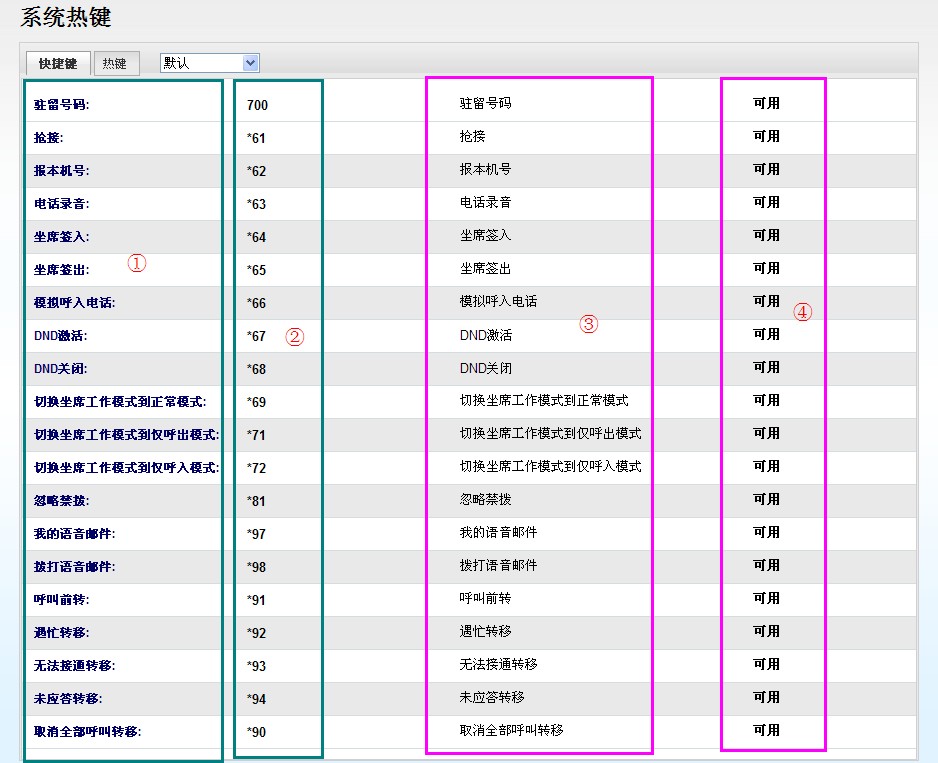Screen dimensions: 938x763
Task: Select the *67 code for DND激活
Action: tap(256, 336)
